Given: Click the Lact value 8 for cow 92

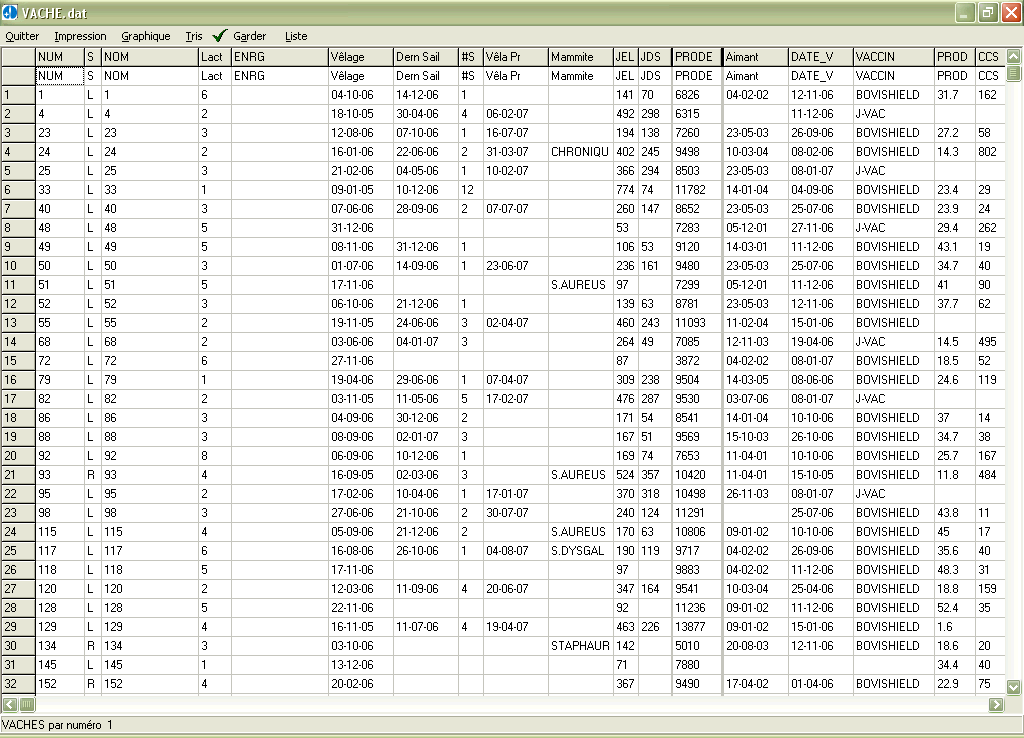Looking at the screenshot, I should click(x=214, y=456).
